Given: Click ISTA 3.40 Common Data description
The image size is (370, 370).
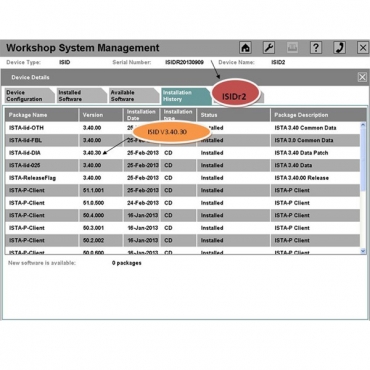Looking at the screenshot, I should [x=305, y=128].
